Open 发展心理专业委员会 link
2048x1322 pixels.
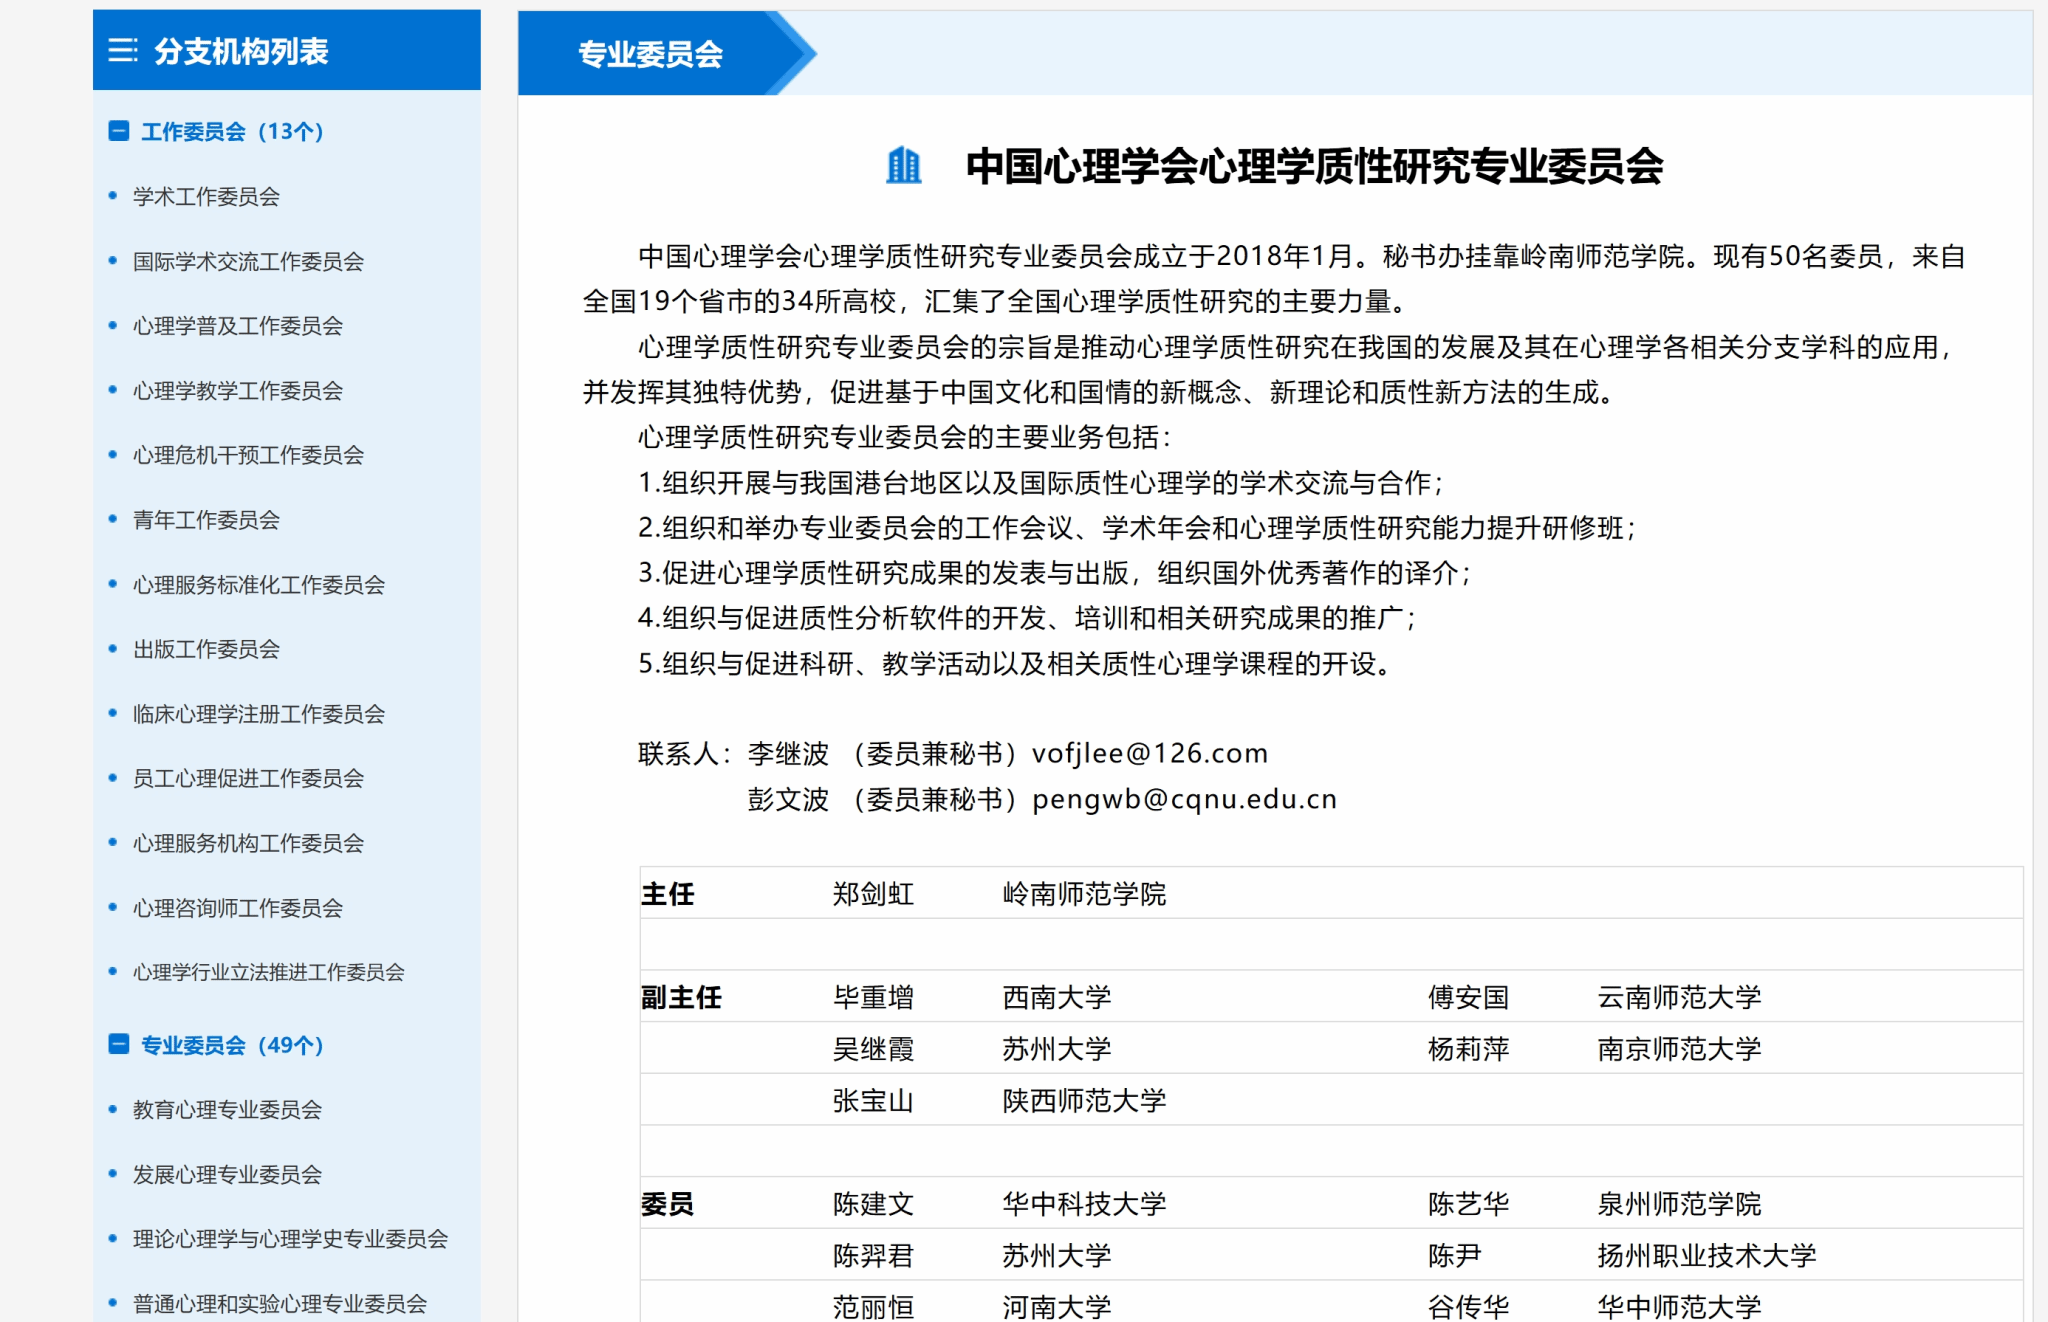click(x=227, y=1174)
